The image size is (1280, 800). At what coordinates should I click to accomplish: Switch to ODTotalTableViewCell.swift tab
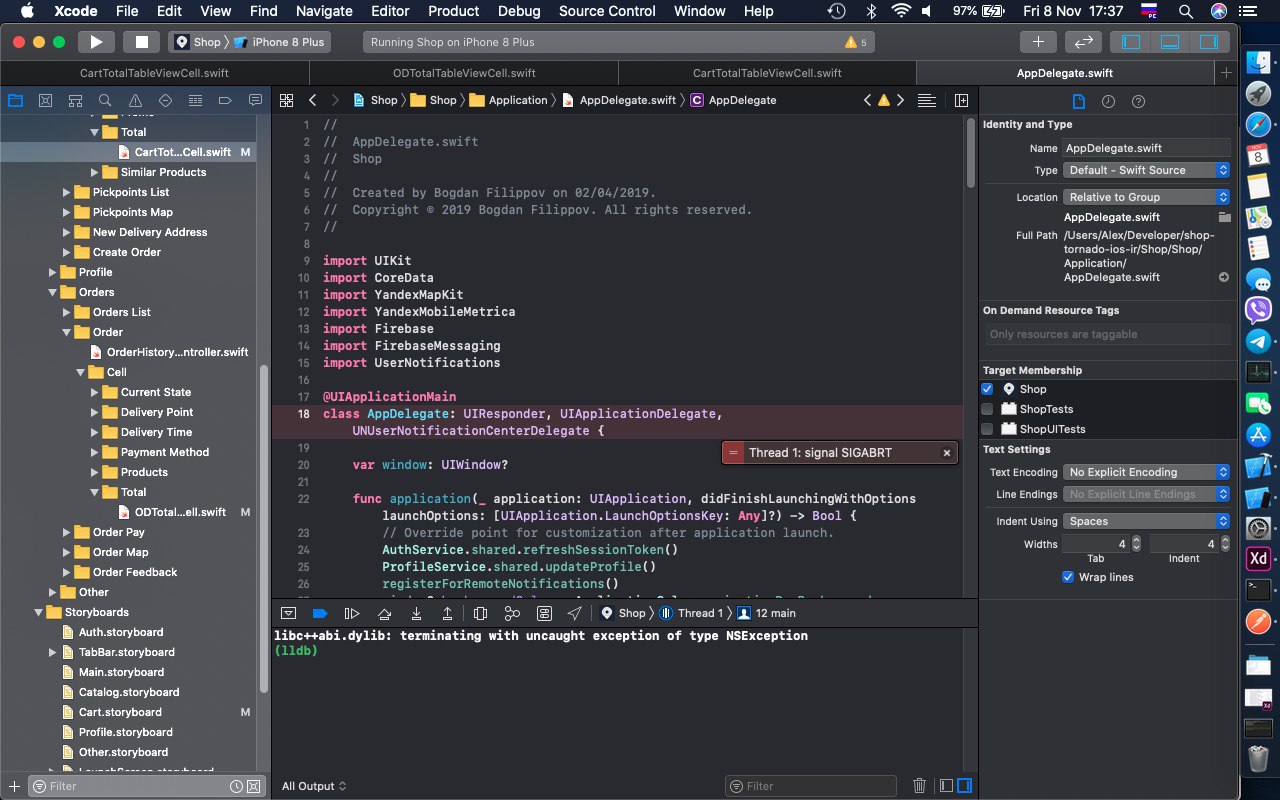pyautogui.click(x=464, y=73)
